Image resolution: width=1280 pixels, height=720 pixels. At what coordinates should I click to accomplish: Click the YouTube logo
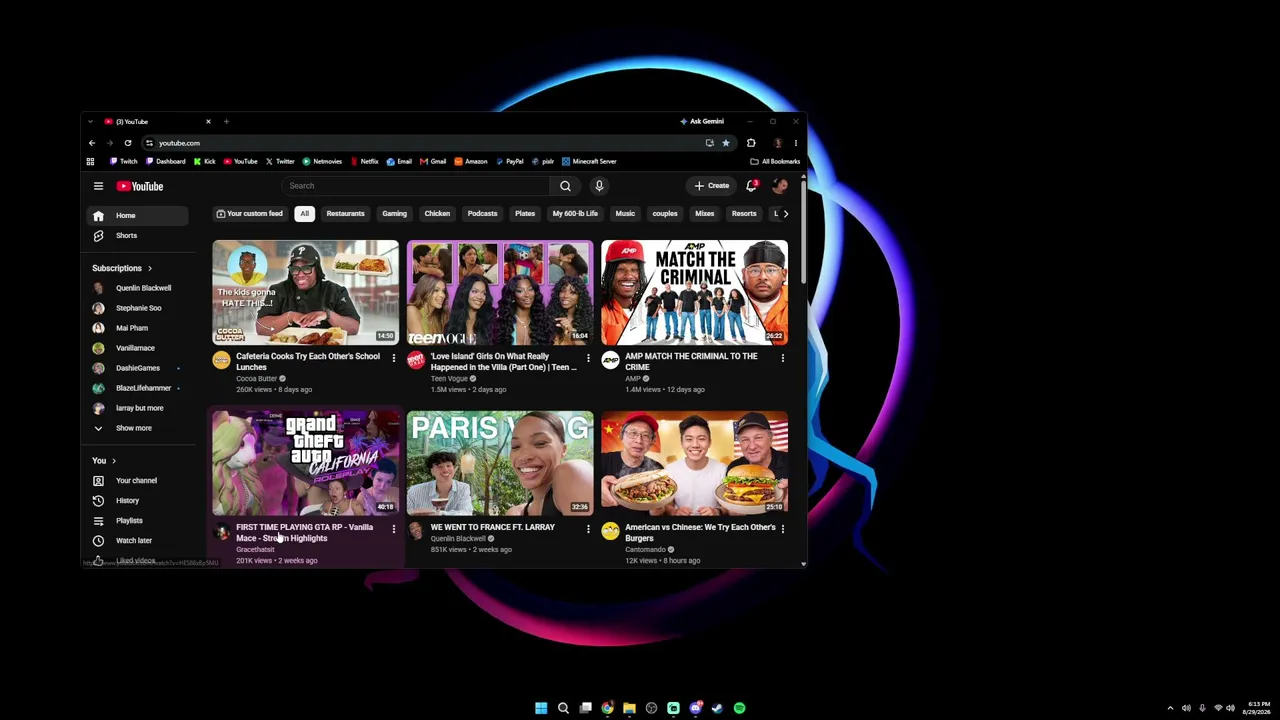(x=140, y=186)
